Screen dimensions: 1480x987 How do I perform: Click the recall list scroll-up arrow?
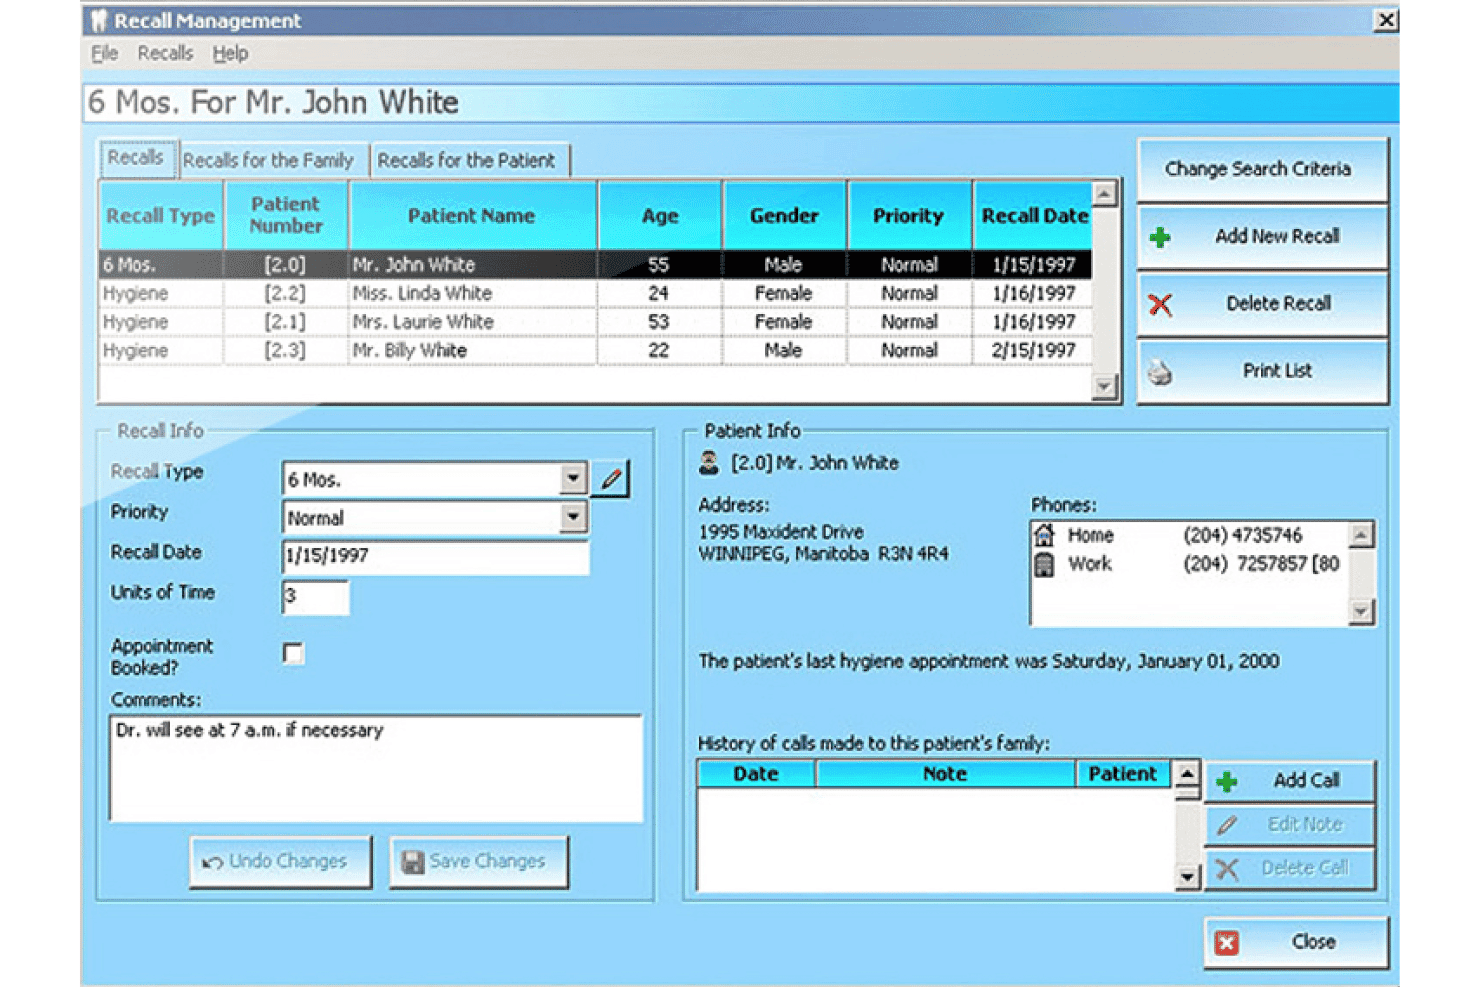click(1105, 193)
